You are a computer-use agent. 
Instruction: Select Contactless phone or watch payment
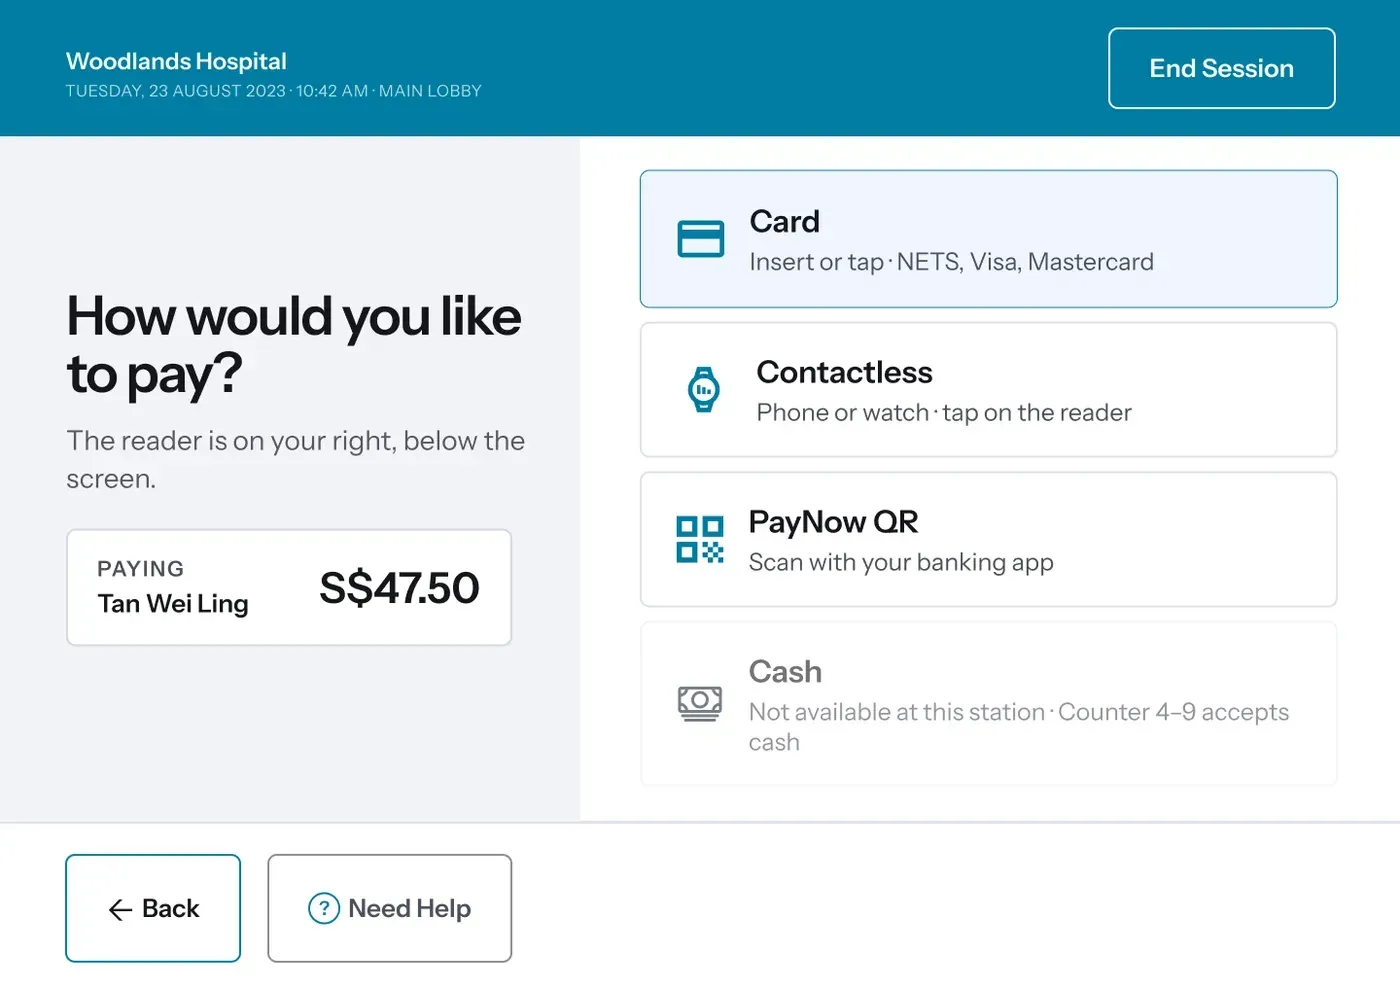[988, 390]
